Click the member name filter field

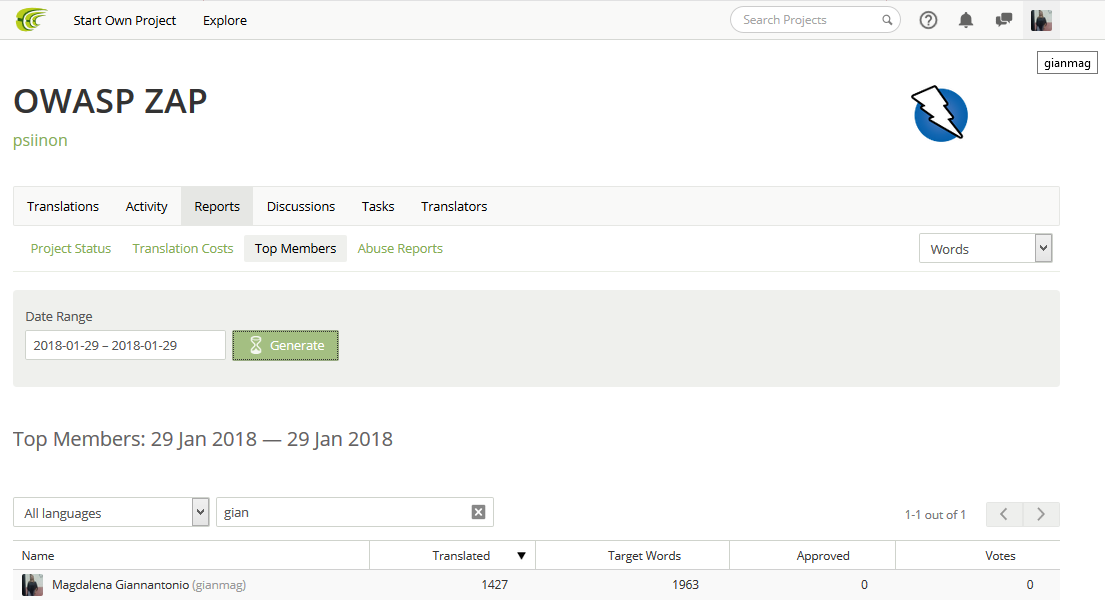tap(354, 513)
